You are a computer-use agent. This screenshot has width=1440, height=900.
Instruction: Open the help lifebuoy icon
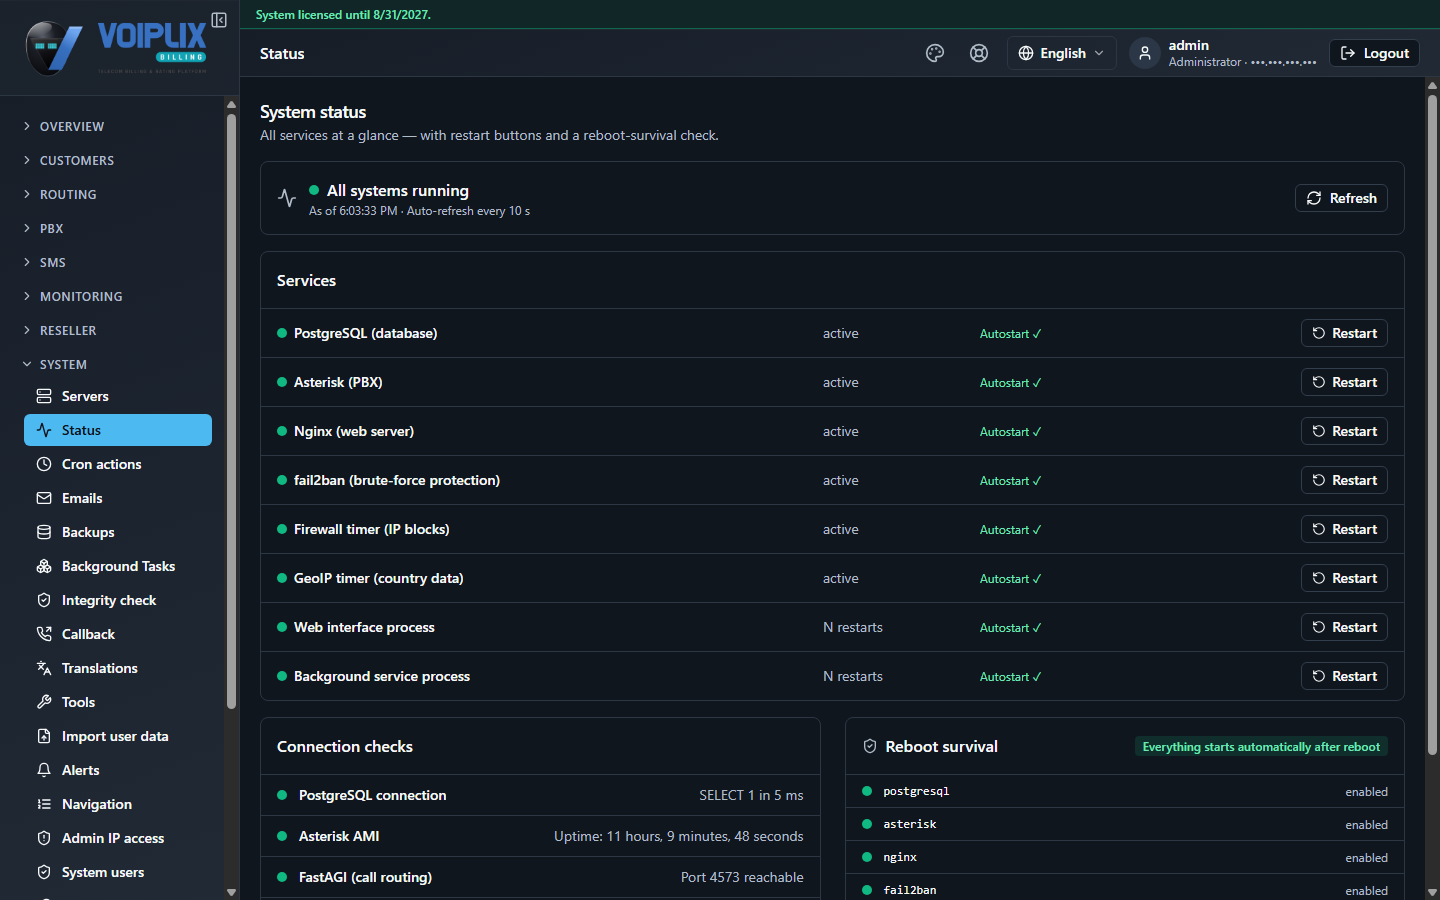[x=979, y=53]
